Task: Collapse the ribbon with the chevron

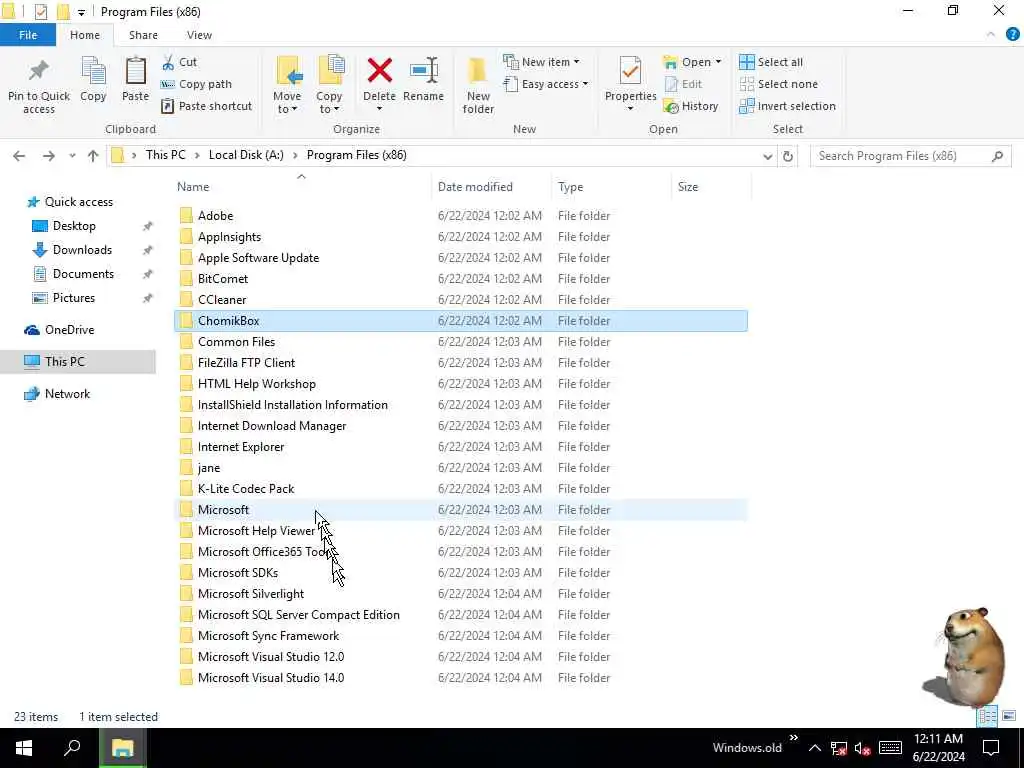Action: (x=991, y=35)
